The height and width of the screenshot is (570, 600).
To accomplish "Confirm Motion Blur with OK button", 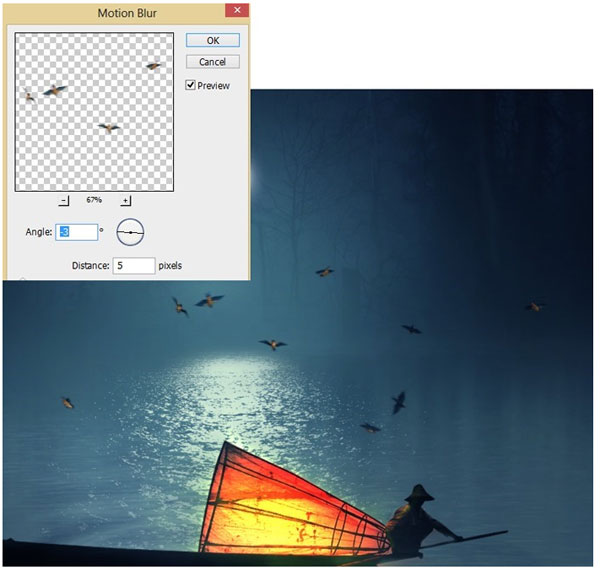I will click(213, 40).
